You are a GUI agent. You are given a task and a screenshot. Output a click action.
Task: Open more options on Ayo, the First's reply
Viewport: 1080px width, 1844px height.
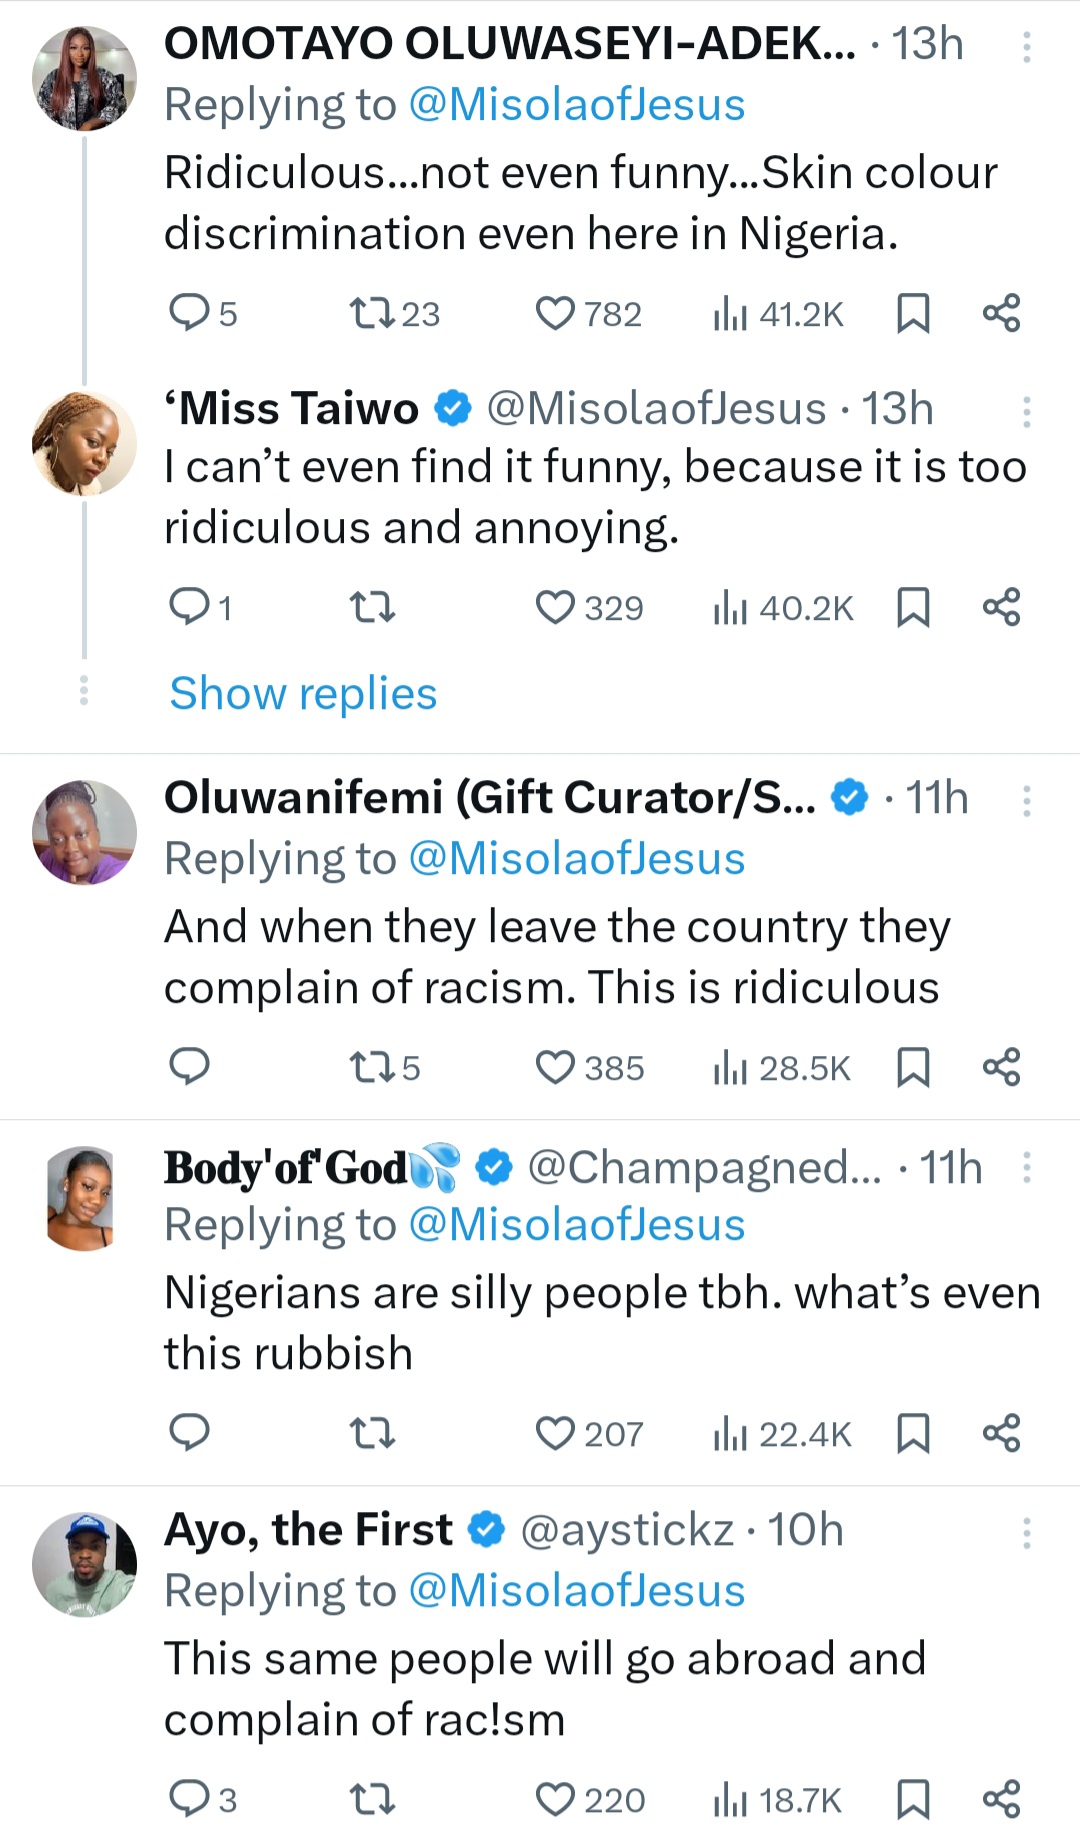pyautogui.click(x=1026, y=1533)
